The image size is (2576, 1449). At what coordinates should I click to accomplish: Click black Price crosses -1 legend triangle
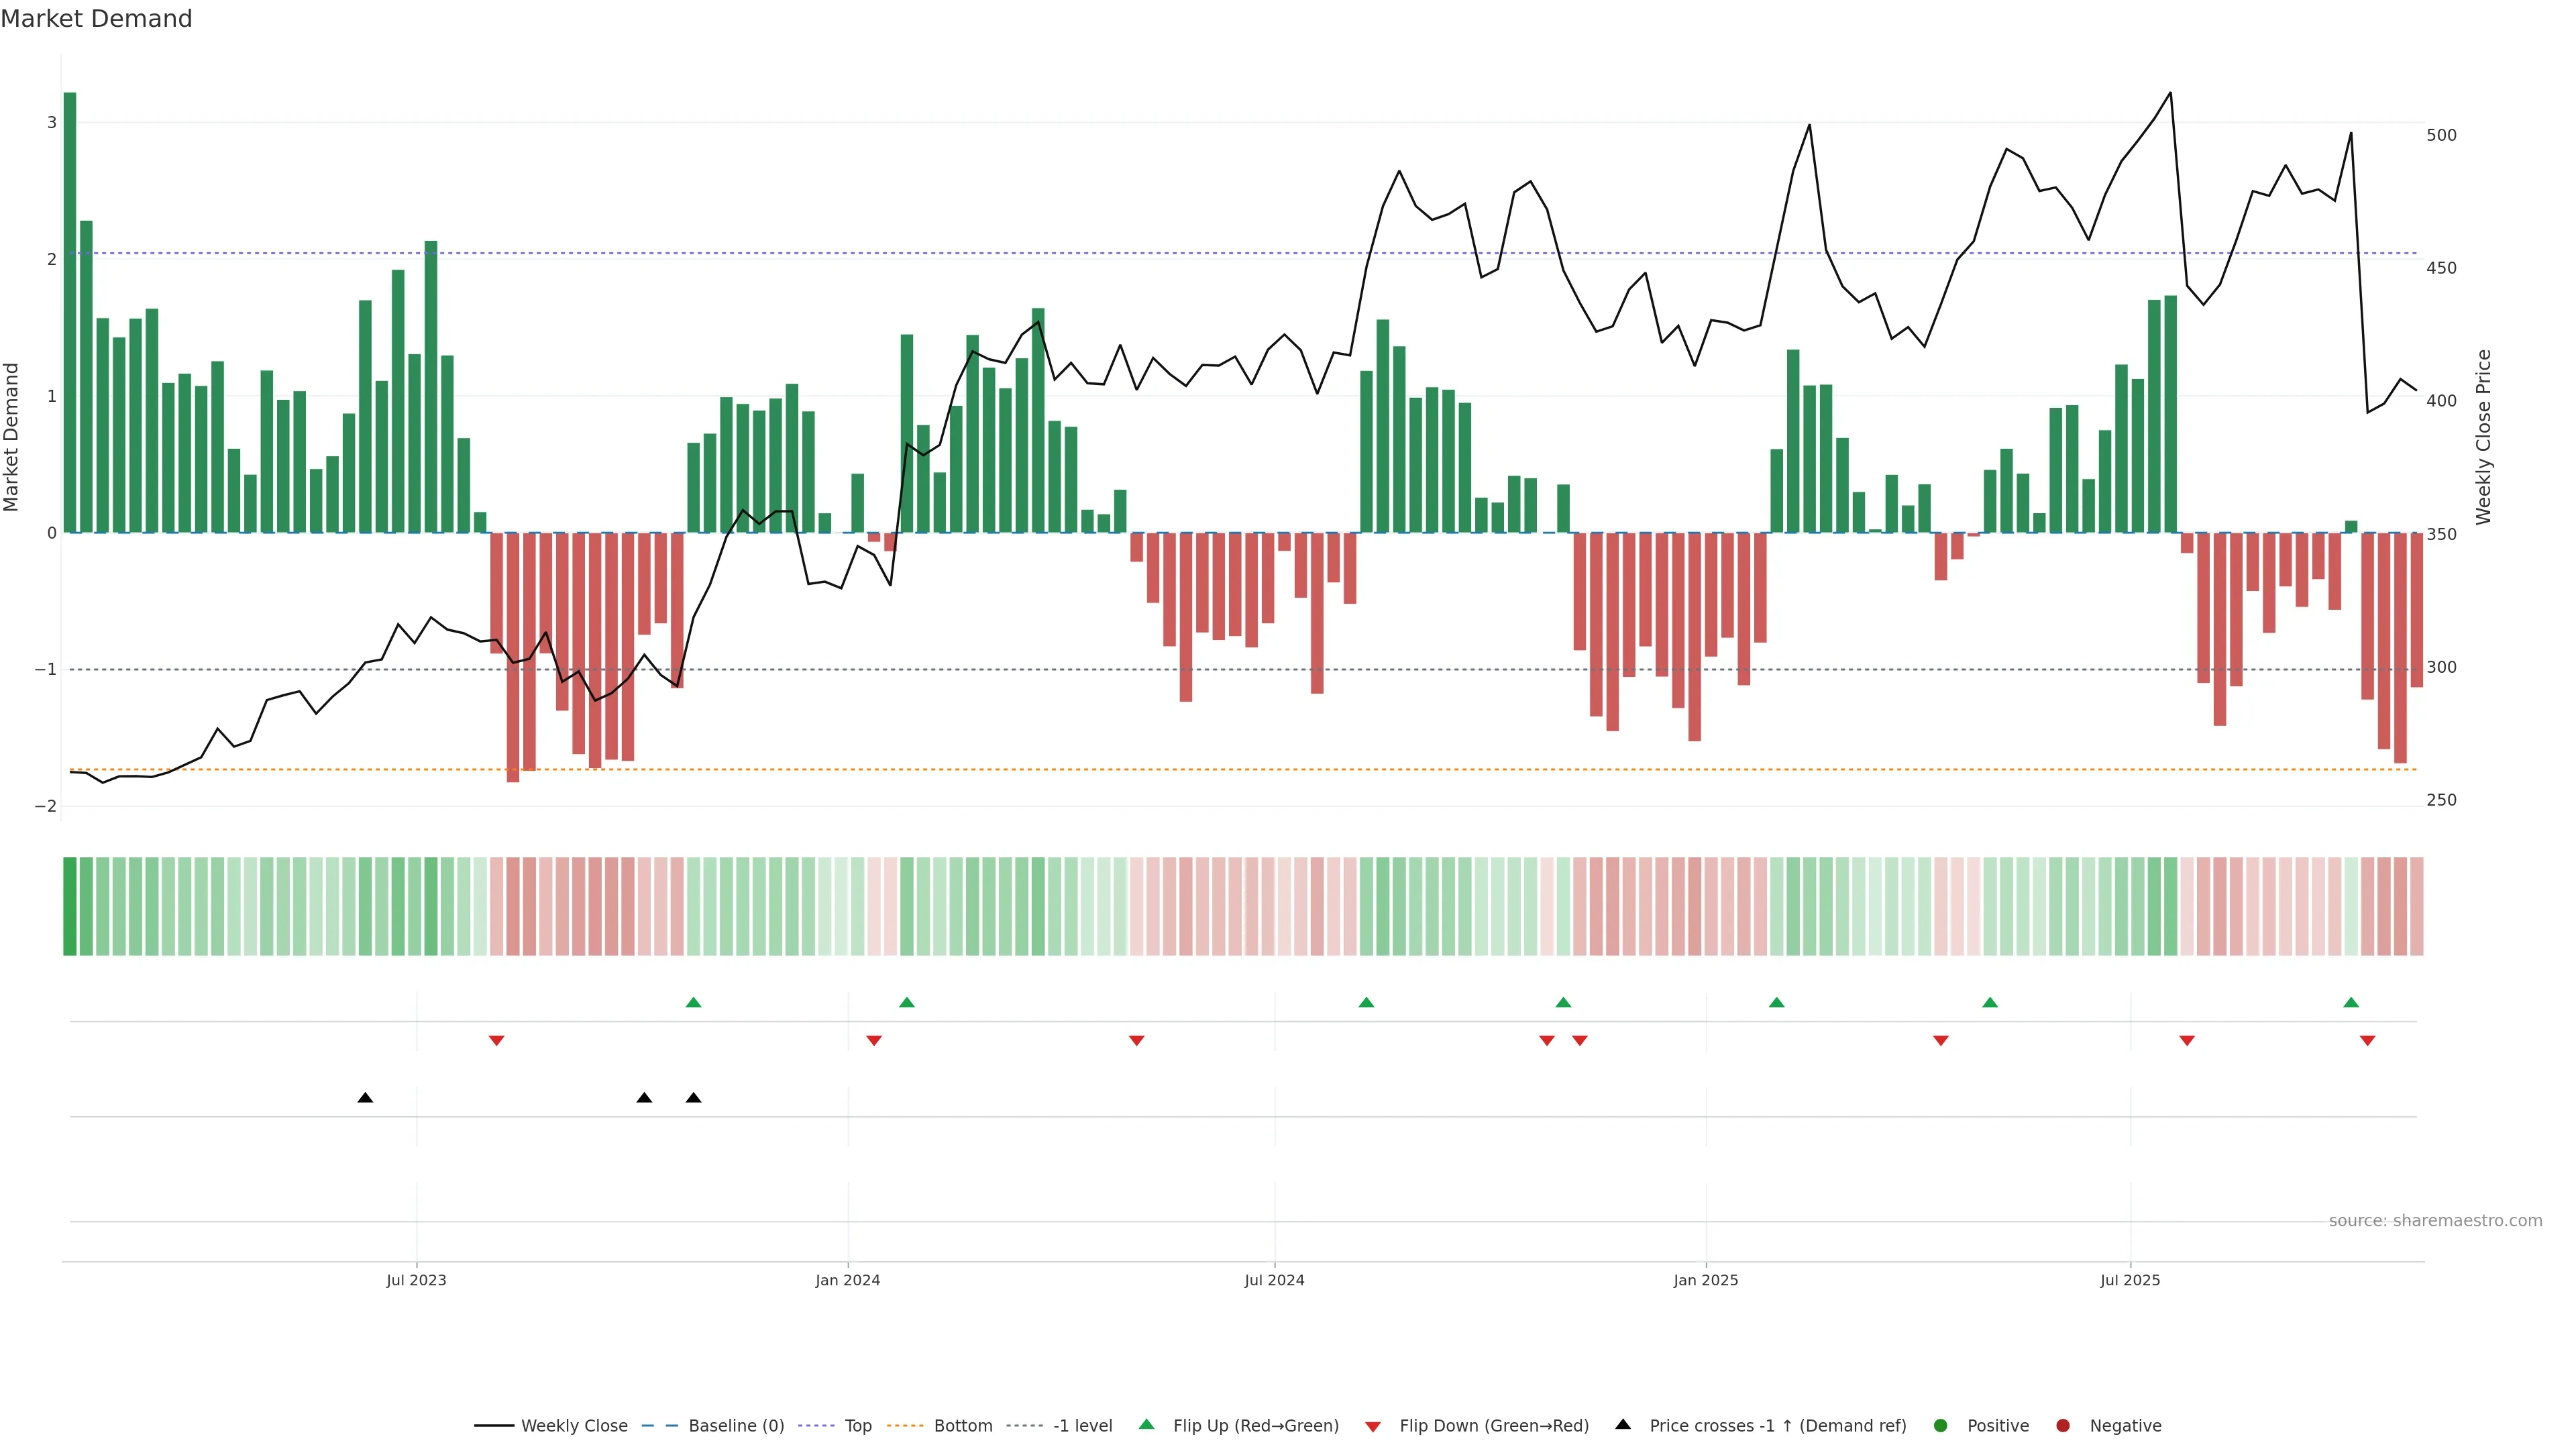[1623, 1424]
